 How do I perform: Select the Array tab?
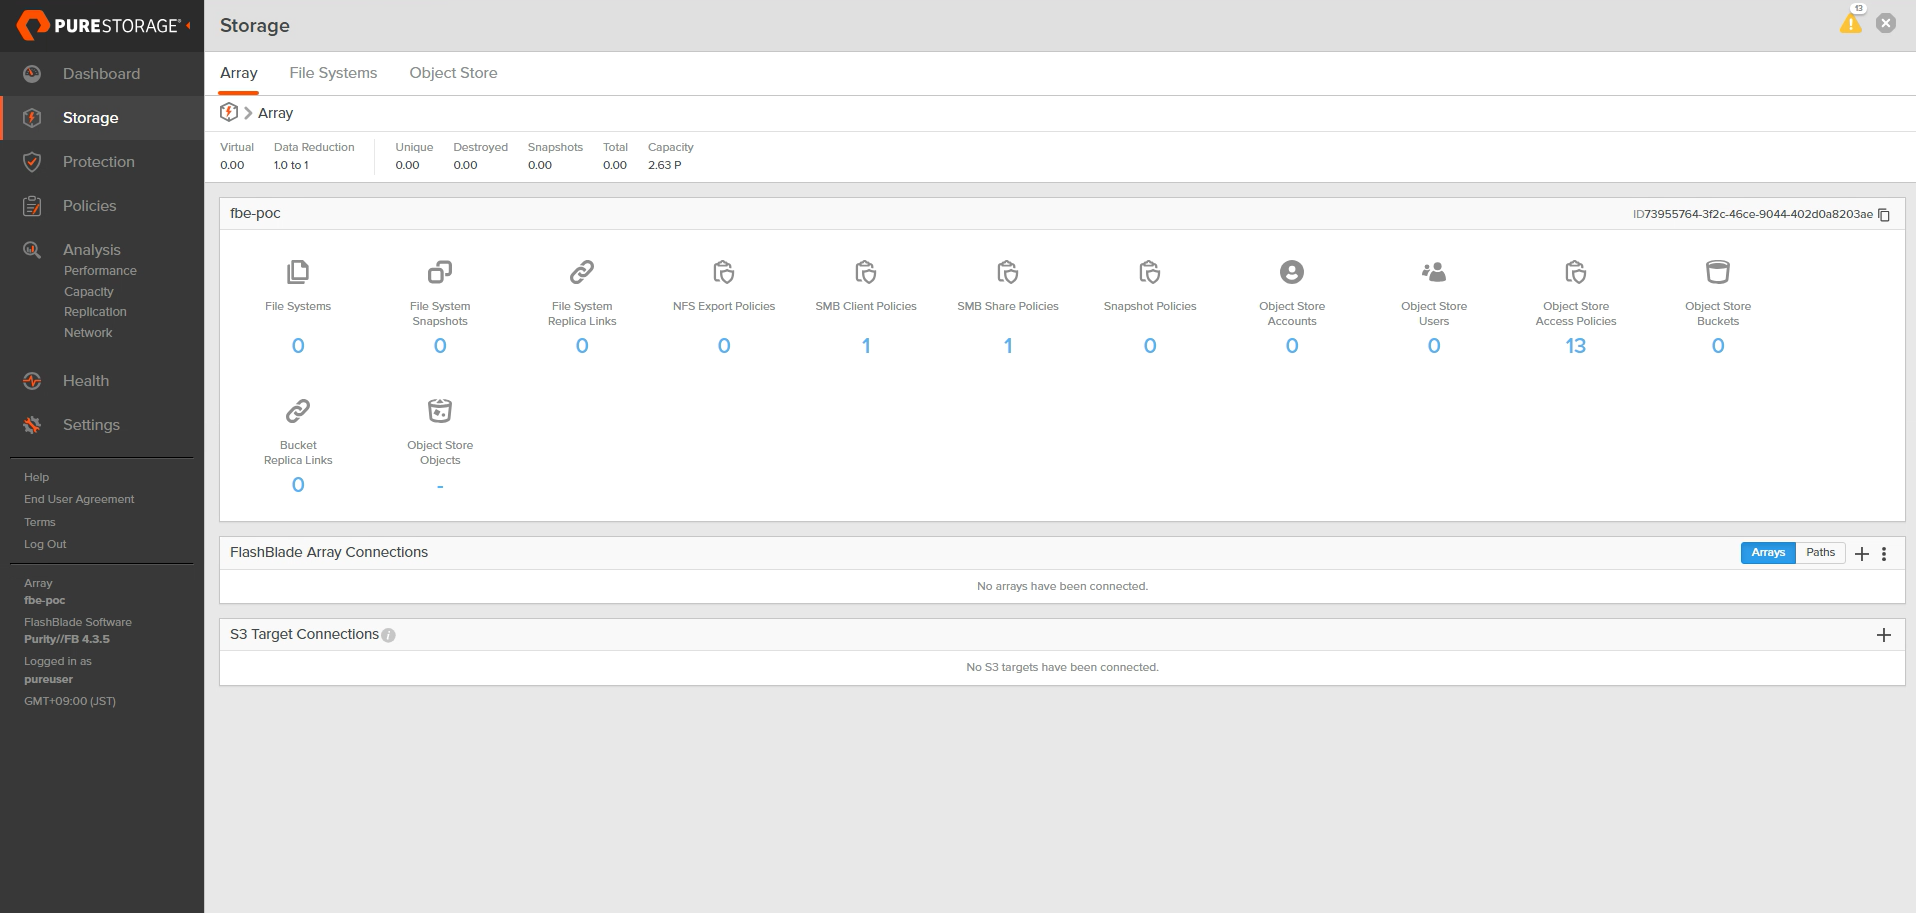(x=239, y=73)
